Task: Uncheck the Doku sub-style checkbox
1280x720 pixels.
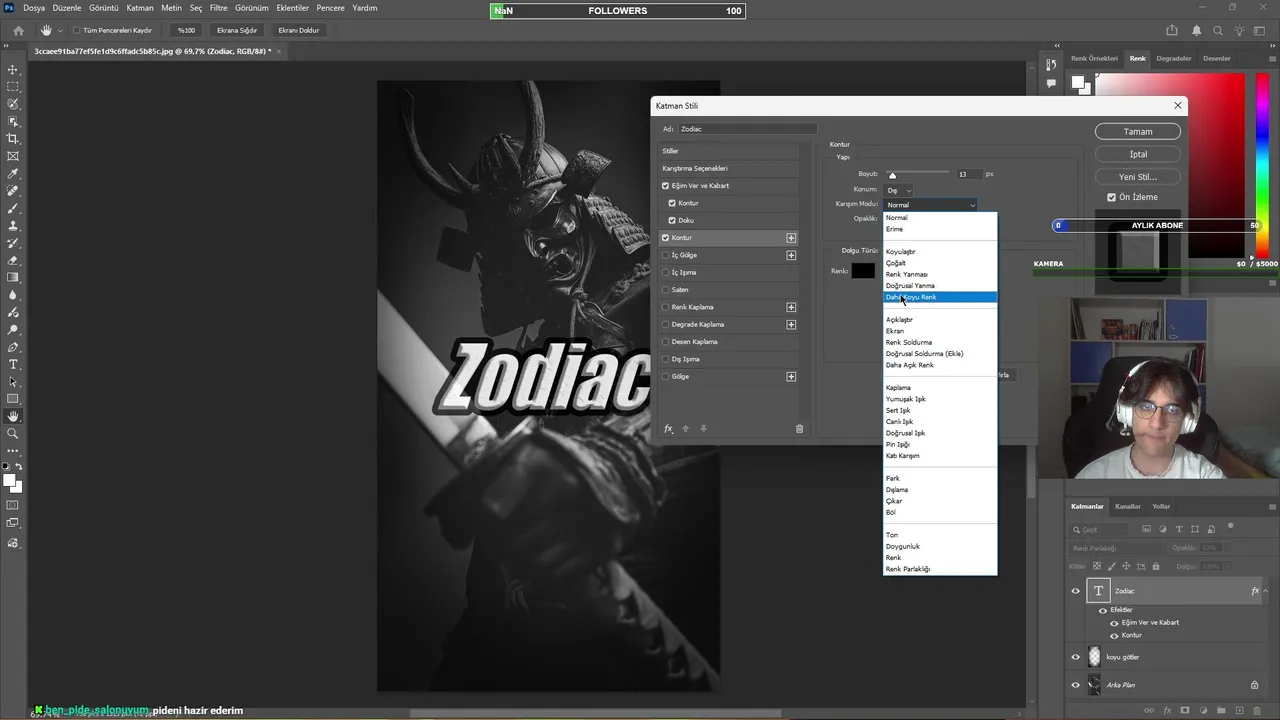Action: tap(672, 220)
